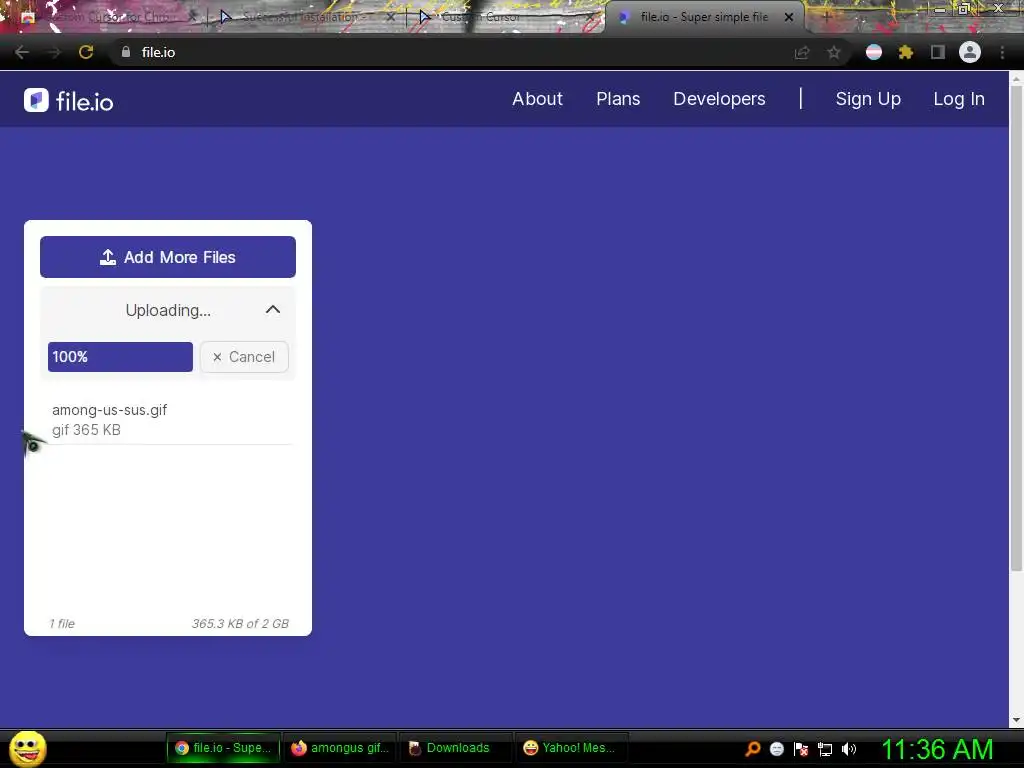Click the lock icon in the address bar
The height and width of the screenshot is (768, 1024).
pos(126,52)
